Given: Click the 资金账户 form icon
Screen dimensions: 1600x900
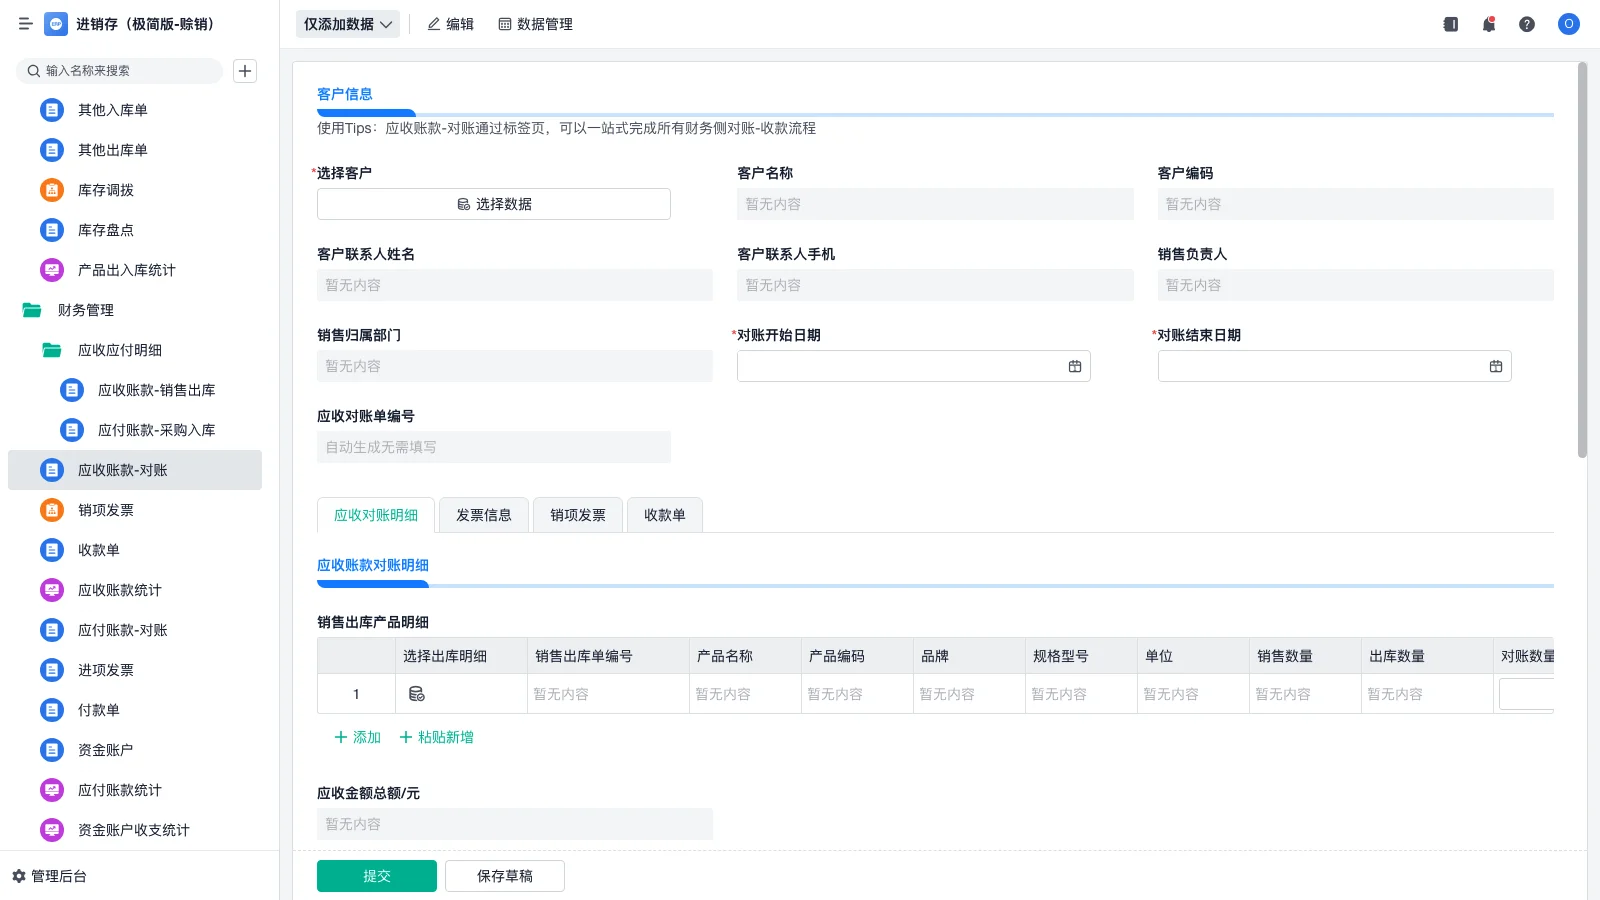Looking at the screenshot, I should click(52, 750).
